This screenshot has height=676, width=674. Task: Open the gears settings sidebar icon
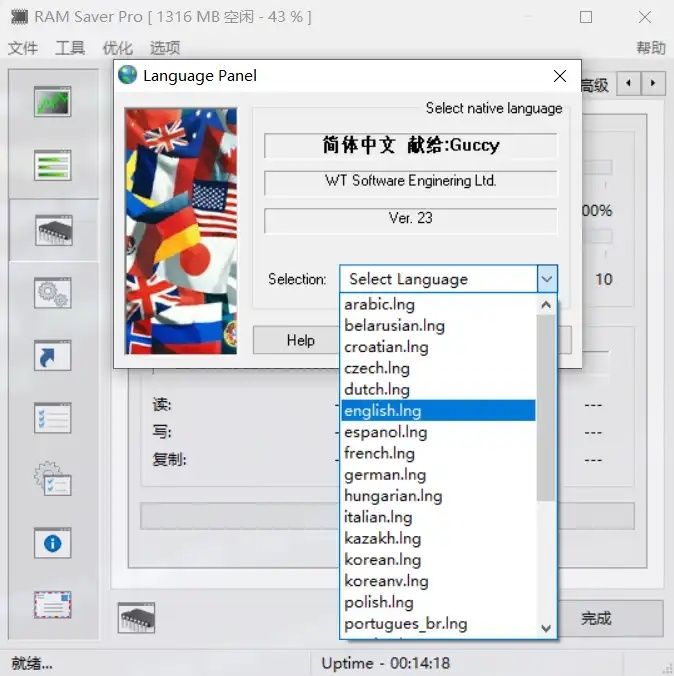53,293
